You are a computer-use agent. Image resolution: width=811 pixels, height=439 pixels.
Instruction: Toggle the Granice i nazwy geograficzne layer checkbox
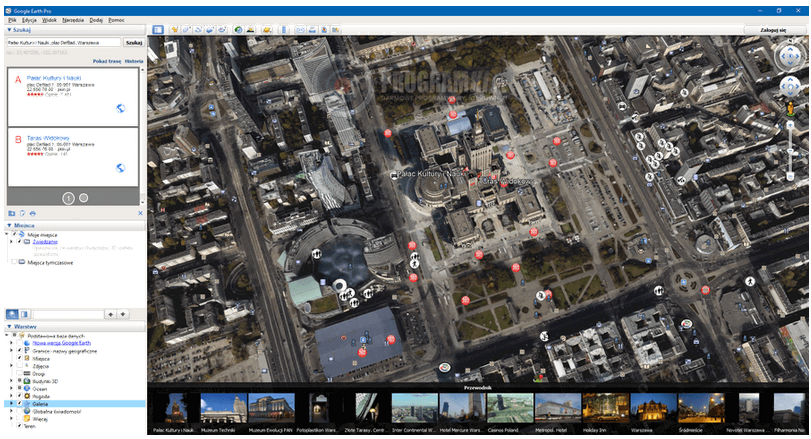click(20, 351)
